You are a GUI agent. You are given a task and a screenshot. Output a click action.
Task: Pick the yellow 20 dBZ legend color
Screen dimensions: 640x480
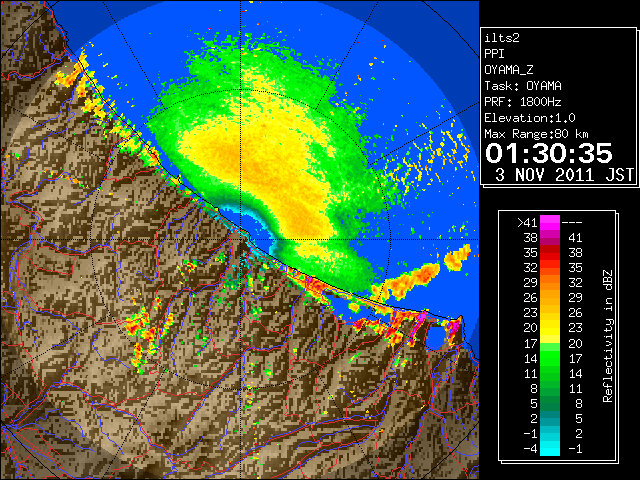point(550,328)
